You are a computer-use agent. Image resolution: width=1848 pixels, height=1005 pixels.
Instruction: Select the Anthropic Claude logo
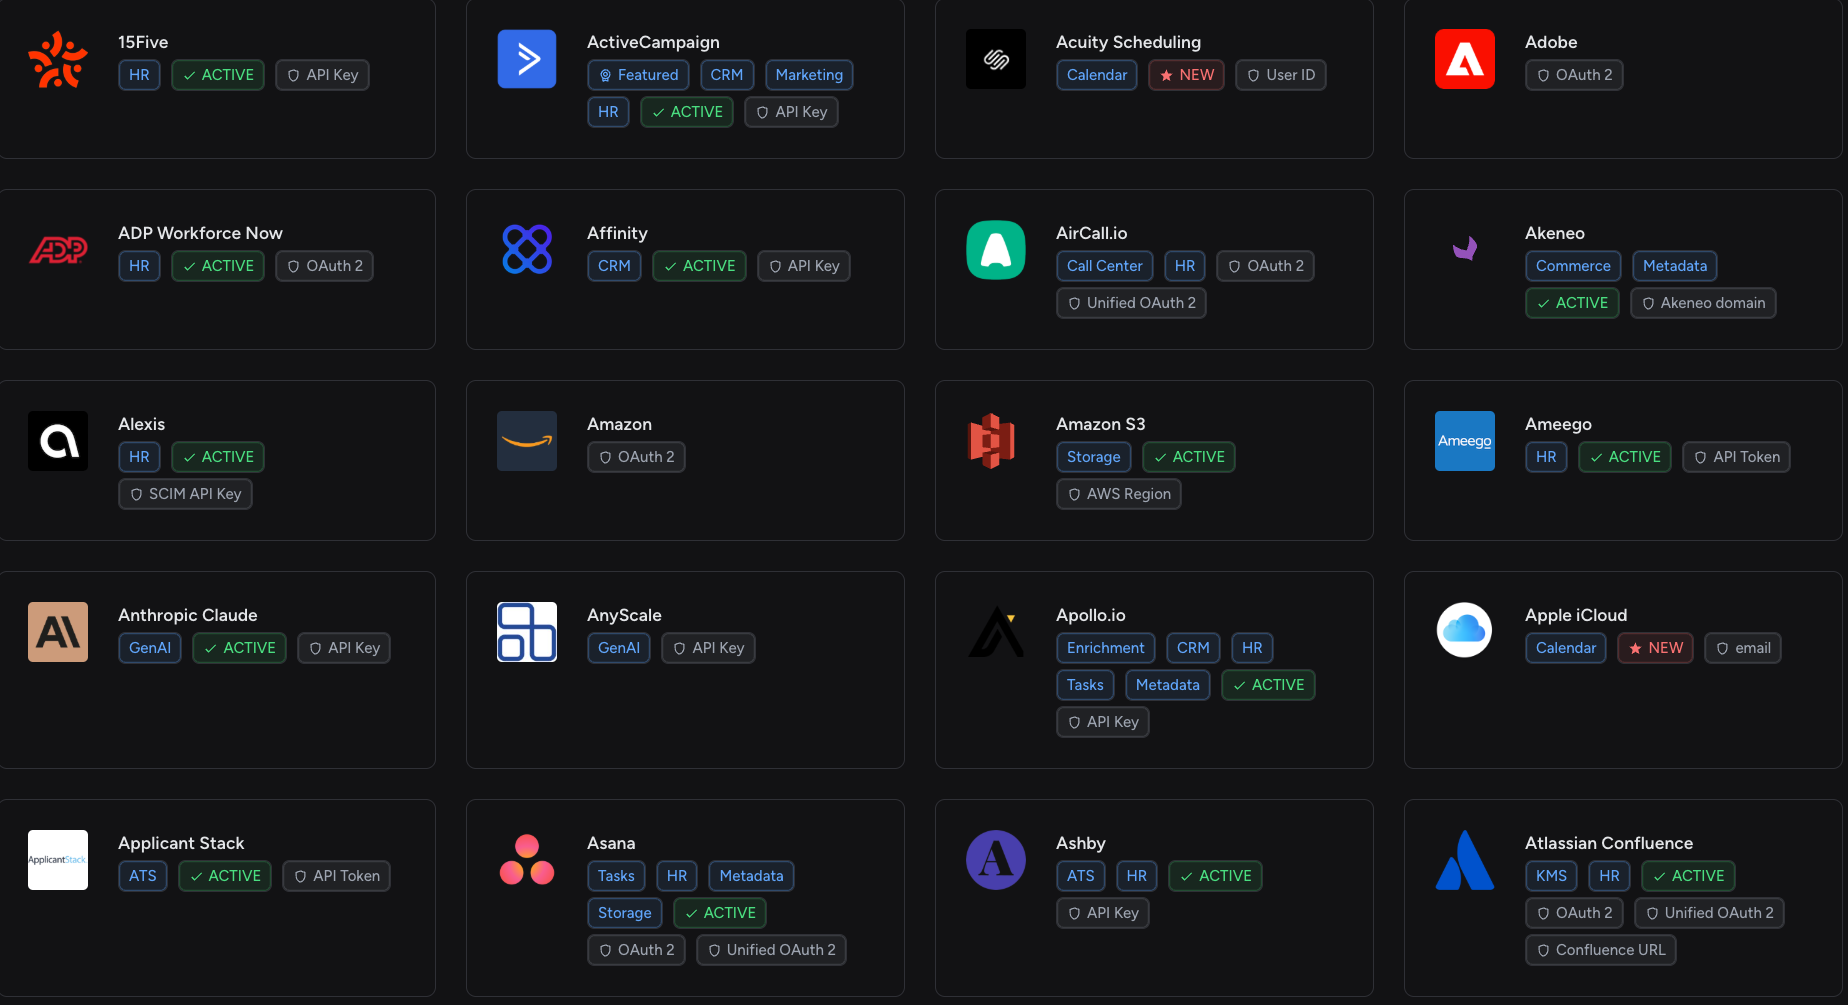point(57,632)
